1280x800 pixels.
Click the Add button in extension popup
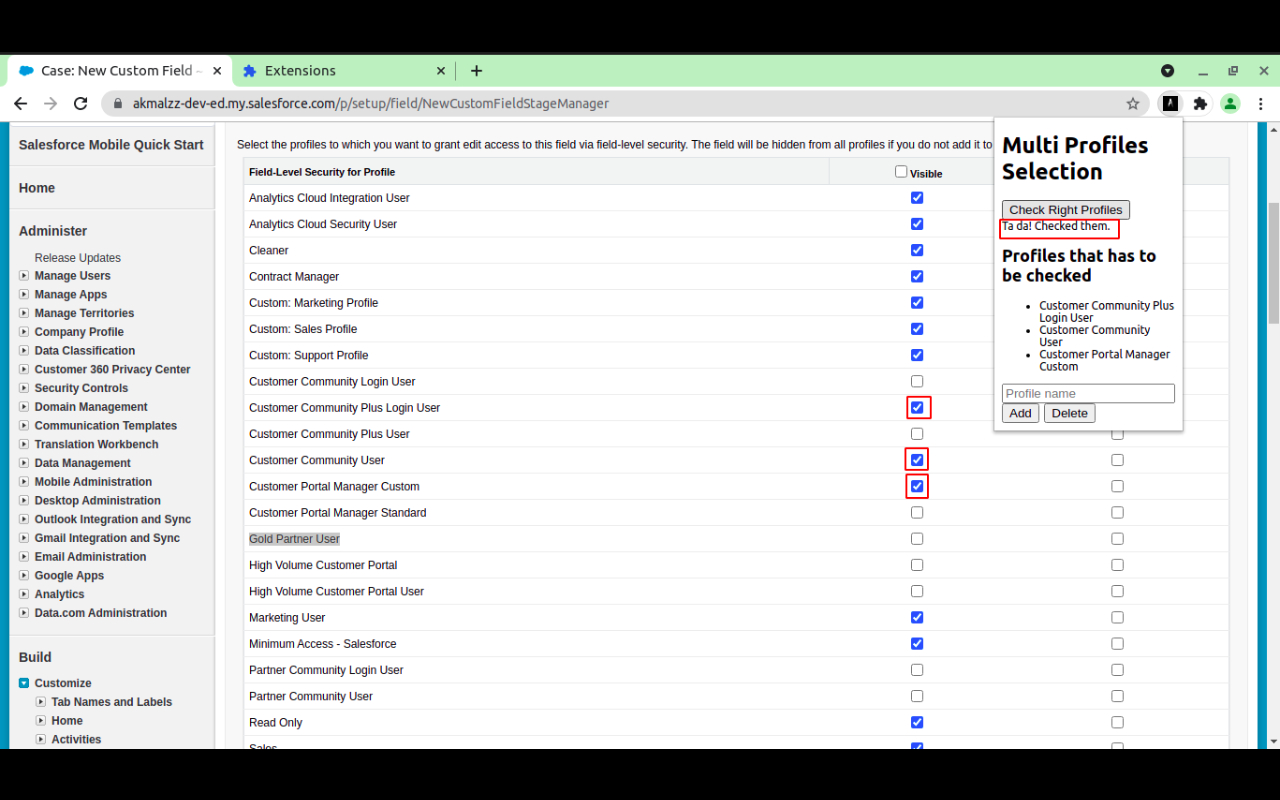tap(1020, 413)
